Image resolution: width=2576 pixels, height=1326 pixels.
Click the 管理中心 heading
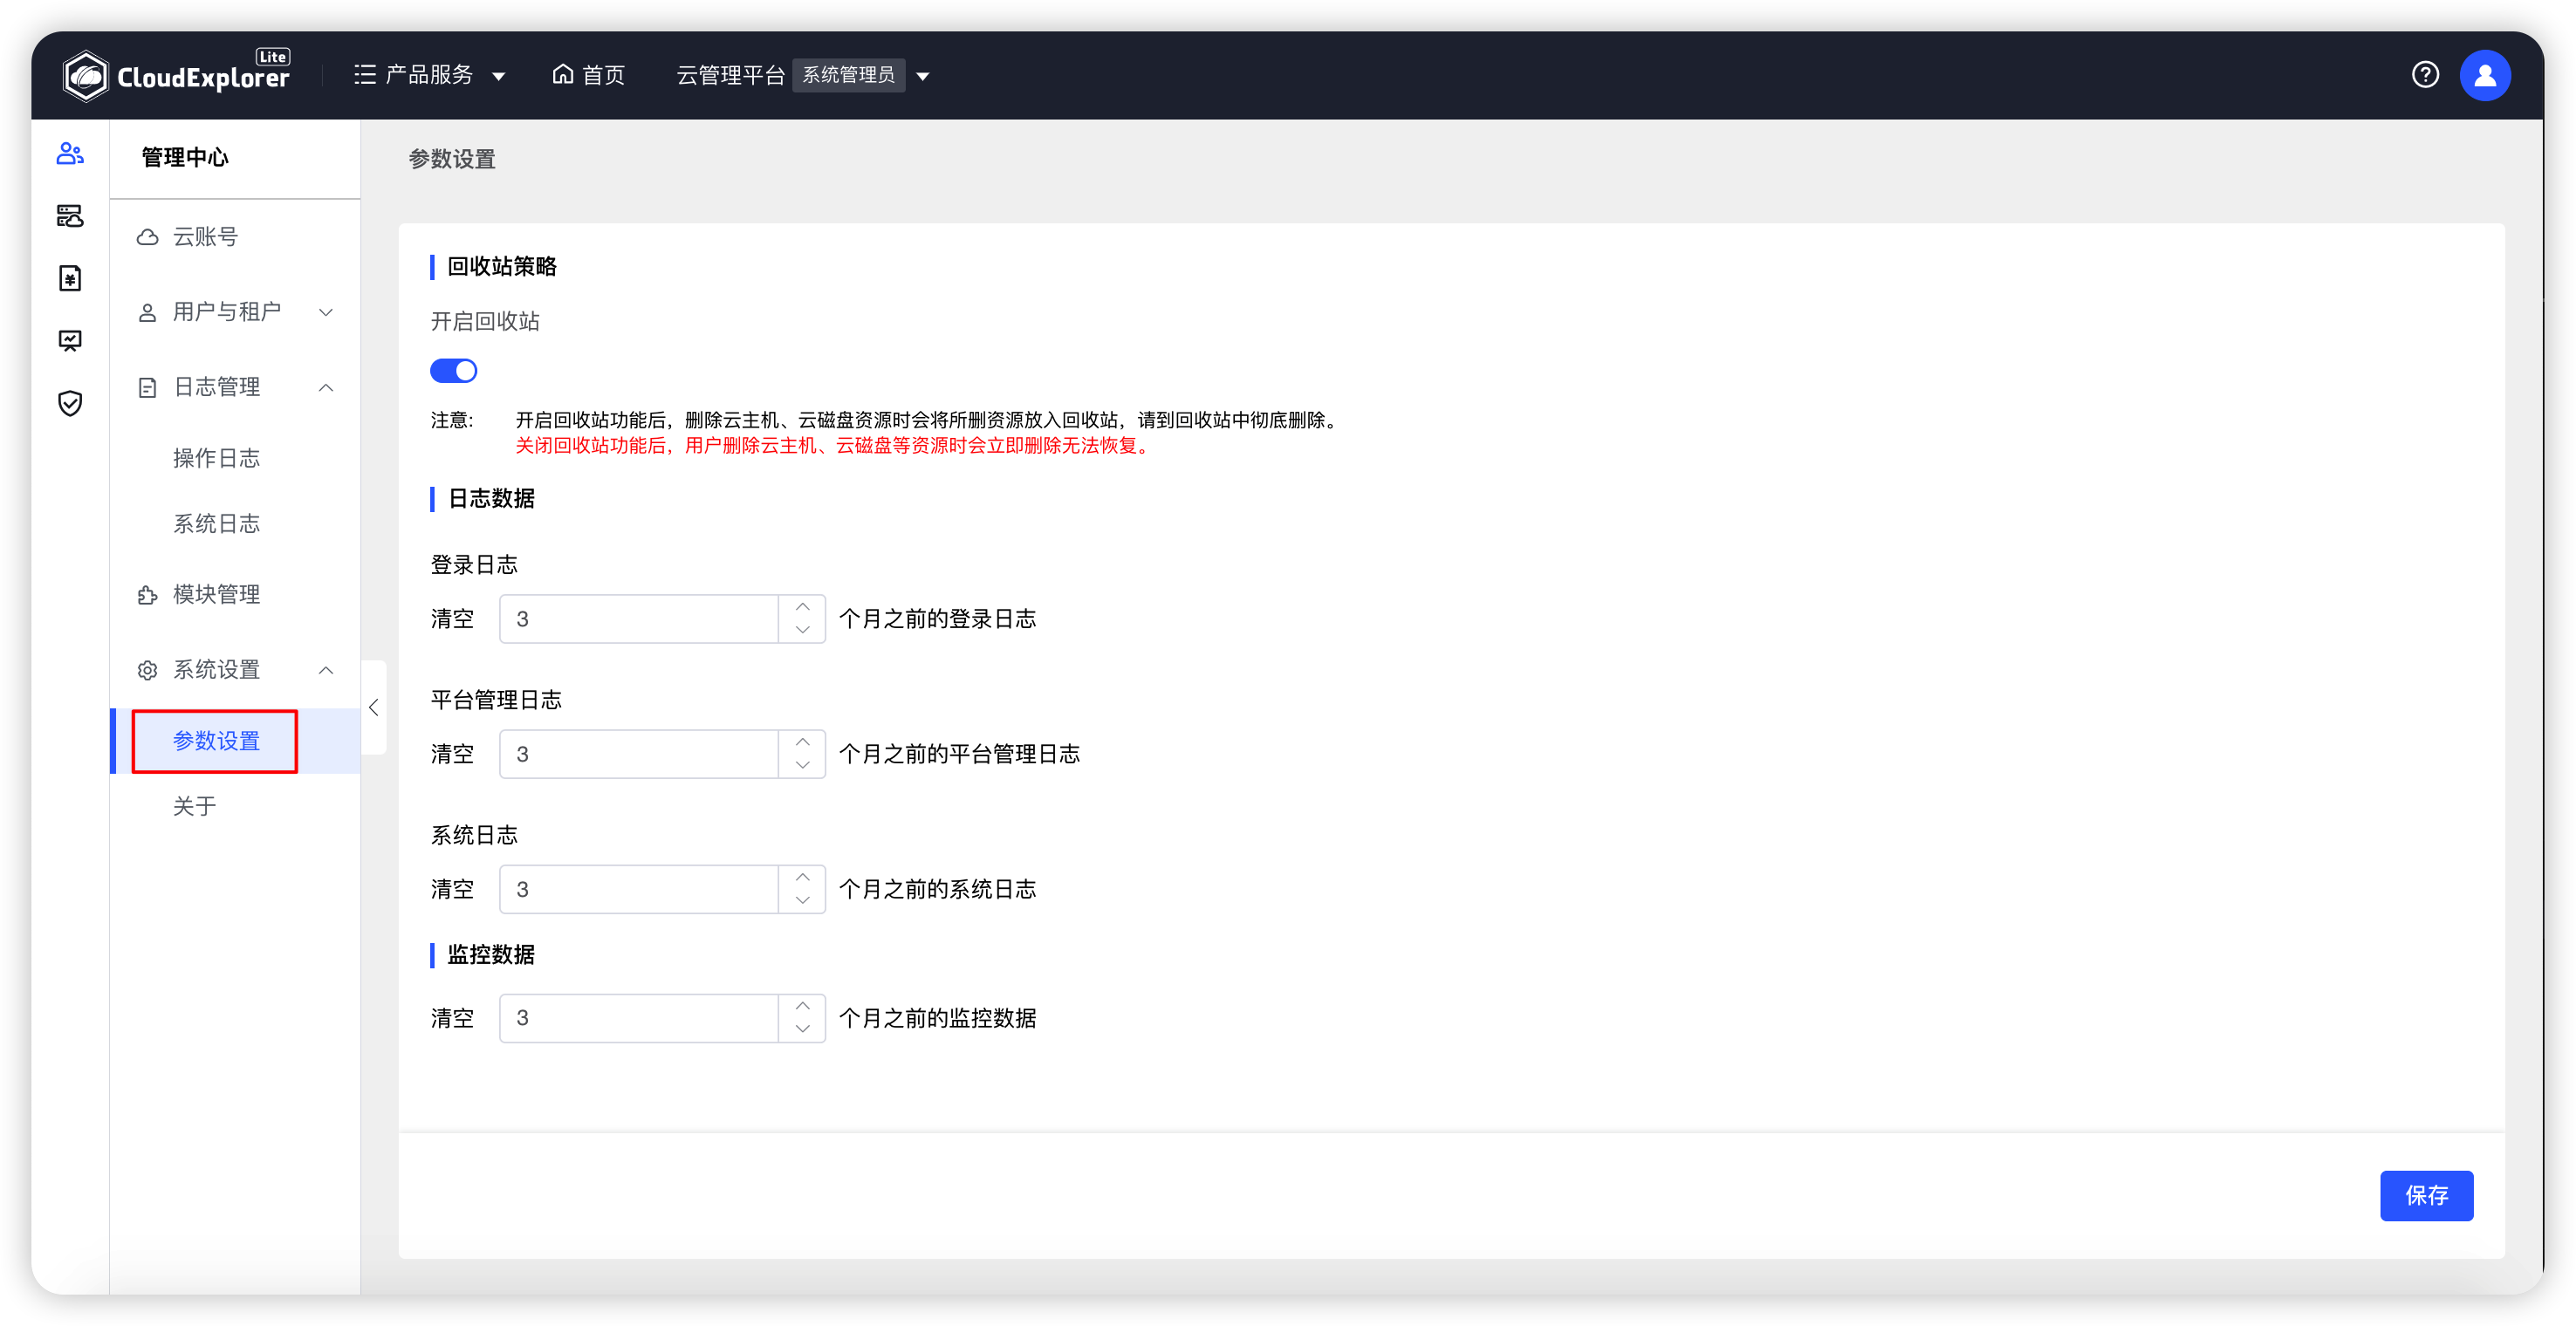(185, 157)
